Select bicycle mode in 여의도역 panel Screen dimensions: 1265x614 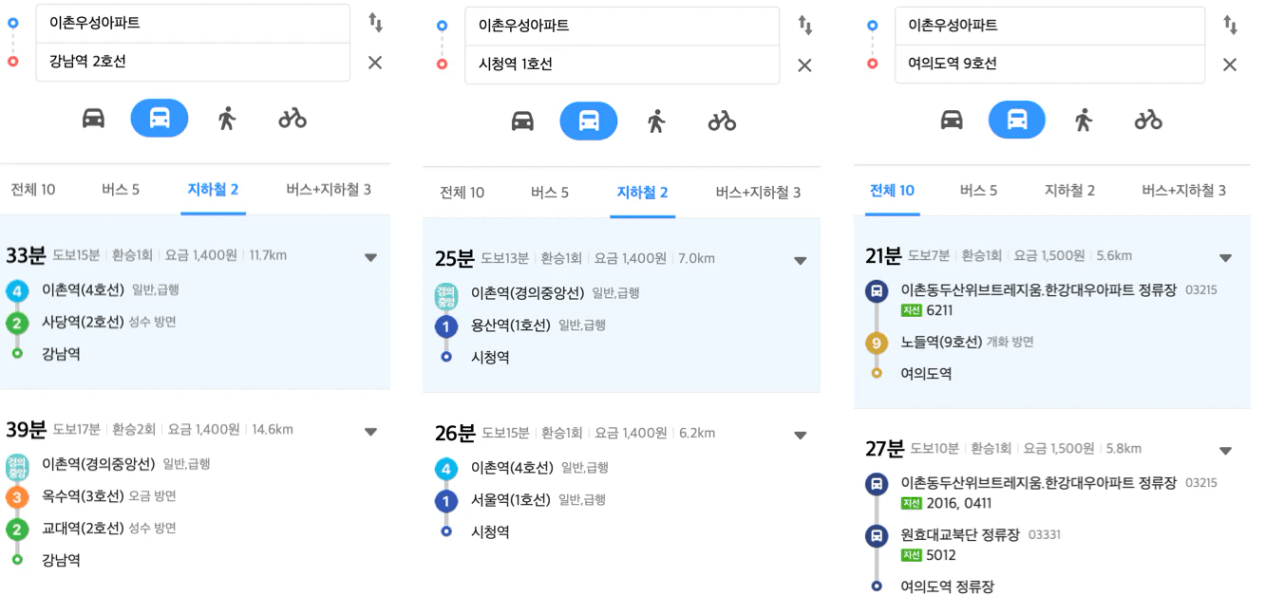point(1148,120)
